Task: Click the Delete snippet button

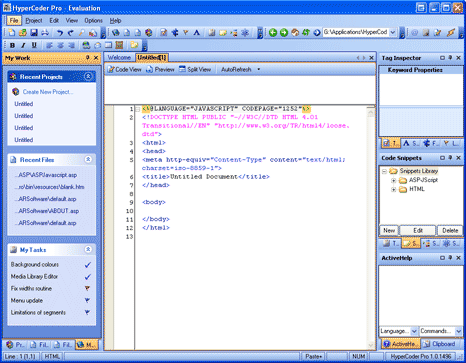Action: 450,230
